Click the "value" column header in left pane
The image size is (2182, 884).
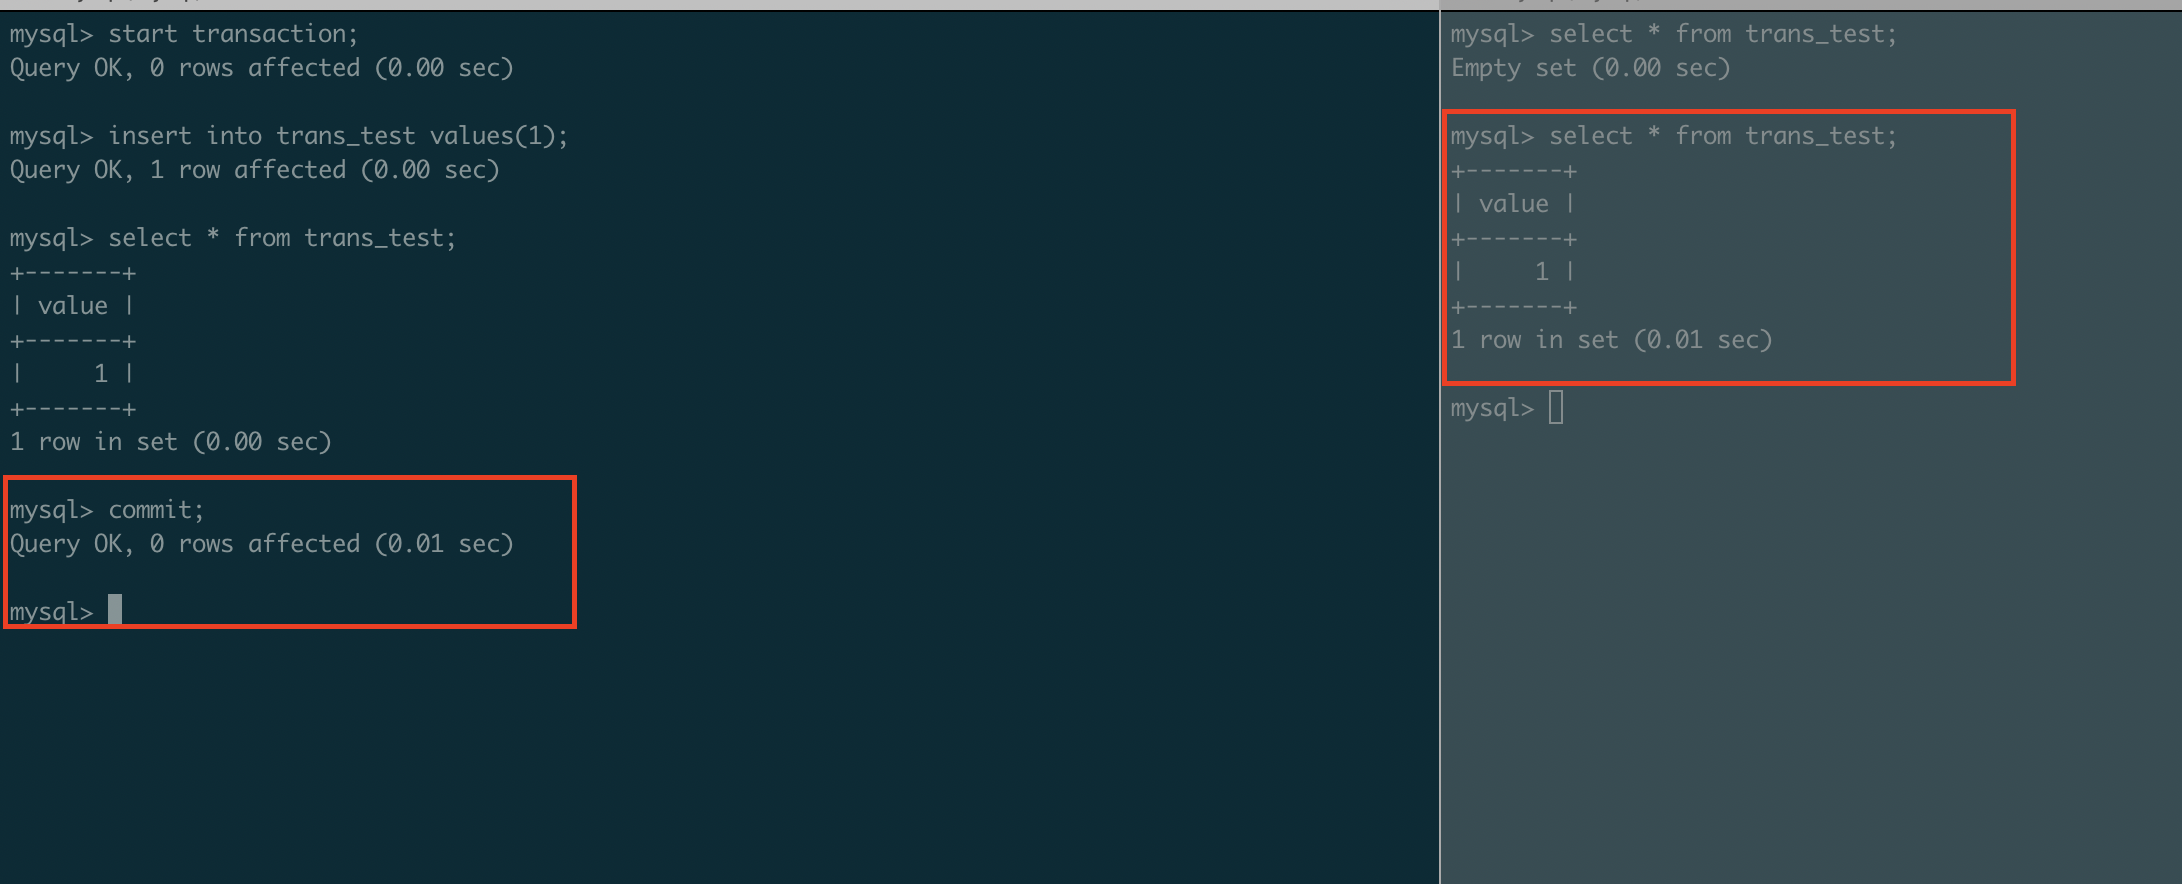click(73, 306)
